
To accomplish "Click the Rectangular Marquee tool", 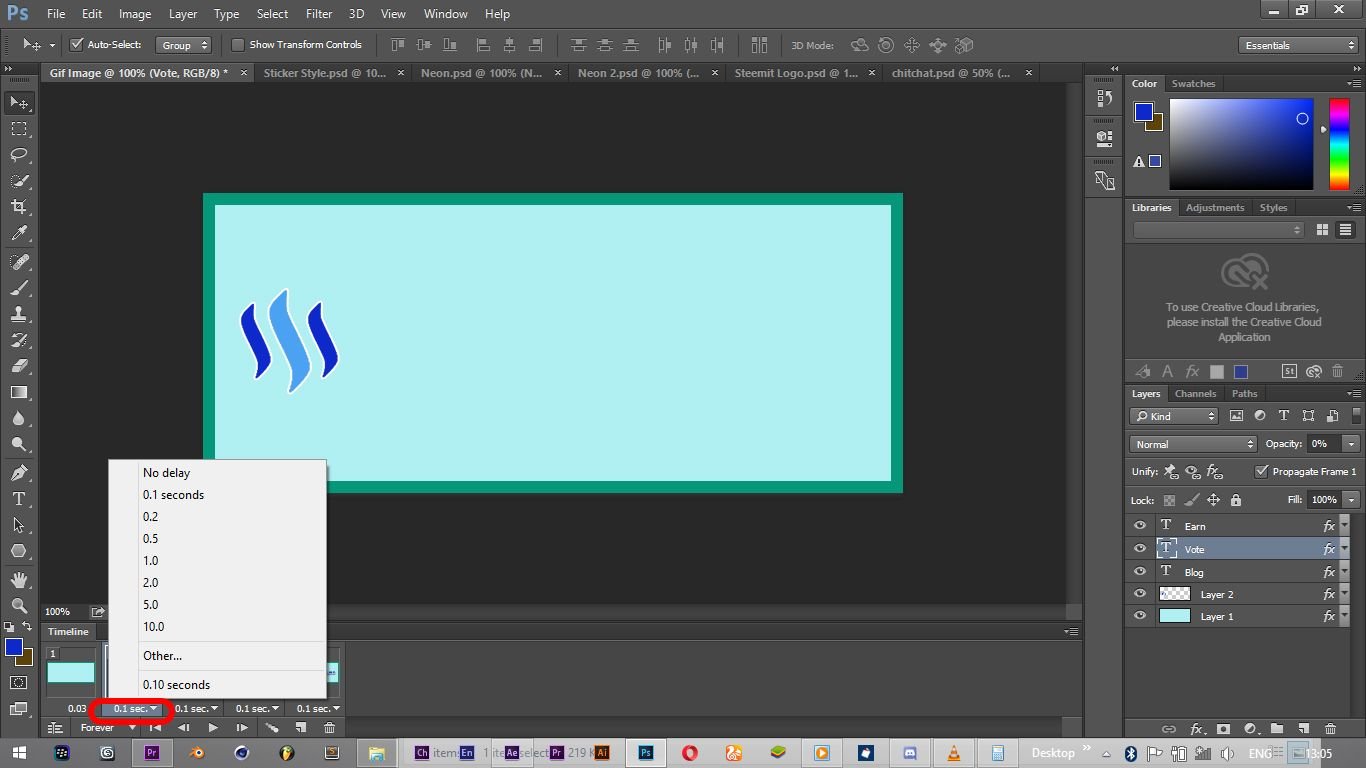I will pyautogui.click(x=18, y=129).
